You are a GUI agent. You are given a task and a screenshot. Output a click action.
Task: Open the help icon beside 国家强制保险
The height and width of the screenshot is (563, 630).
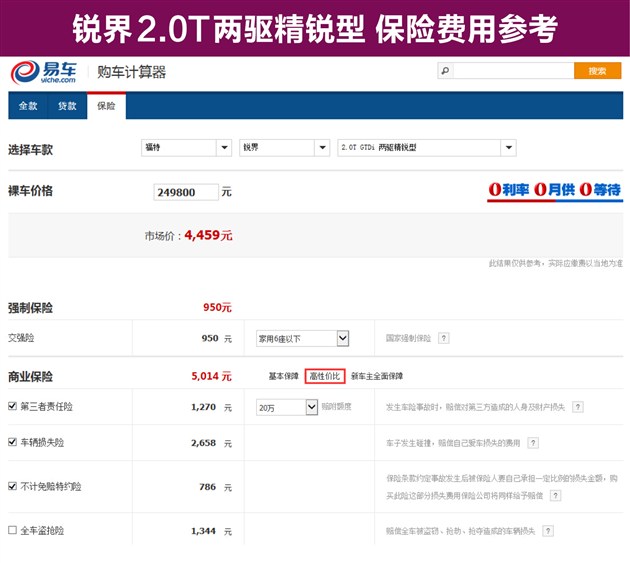tap(443, 339)
